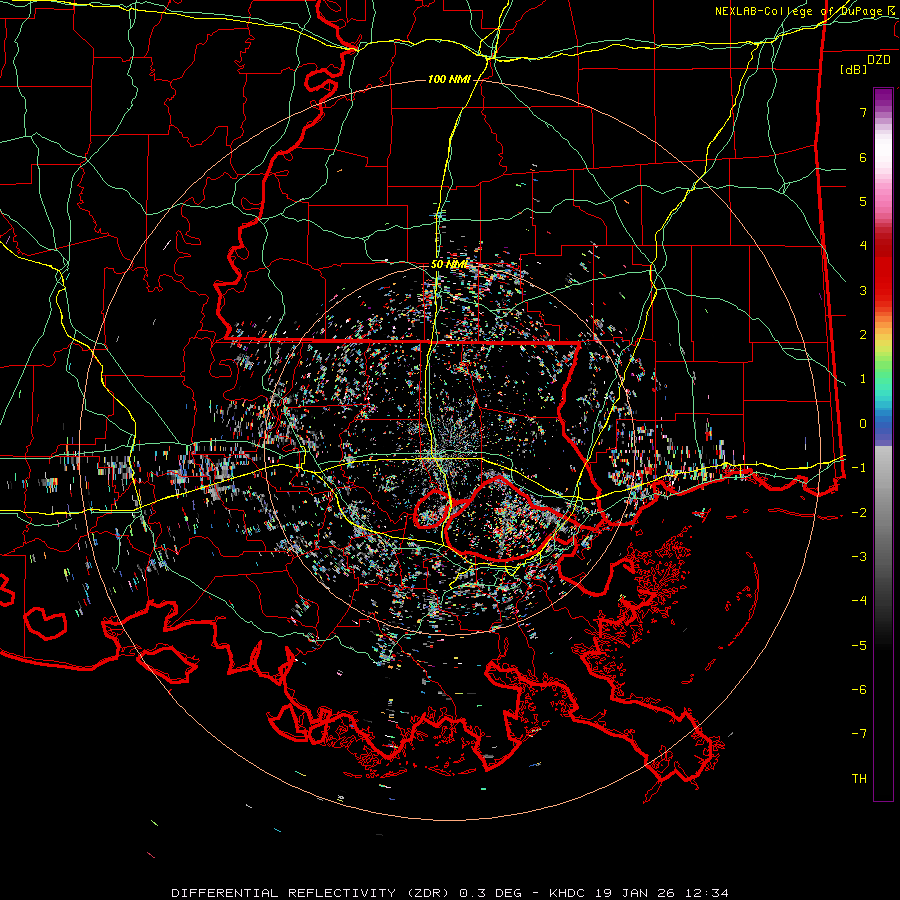The height and width of the screenshot is (900, 900).
Task: Select the "-2" value on the dB scale
Action: click(859, 513)
